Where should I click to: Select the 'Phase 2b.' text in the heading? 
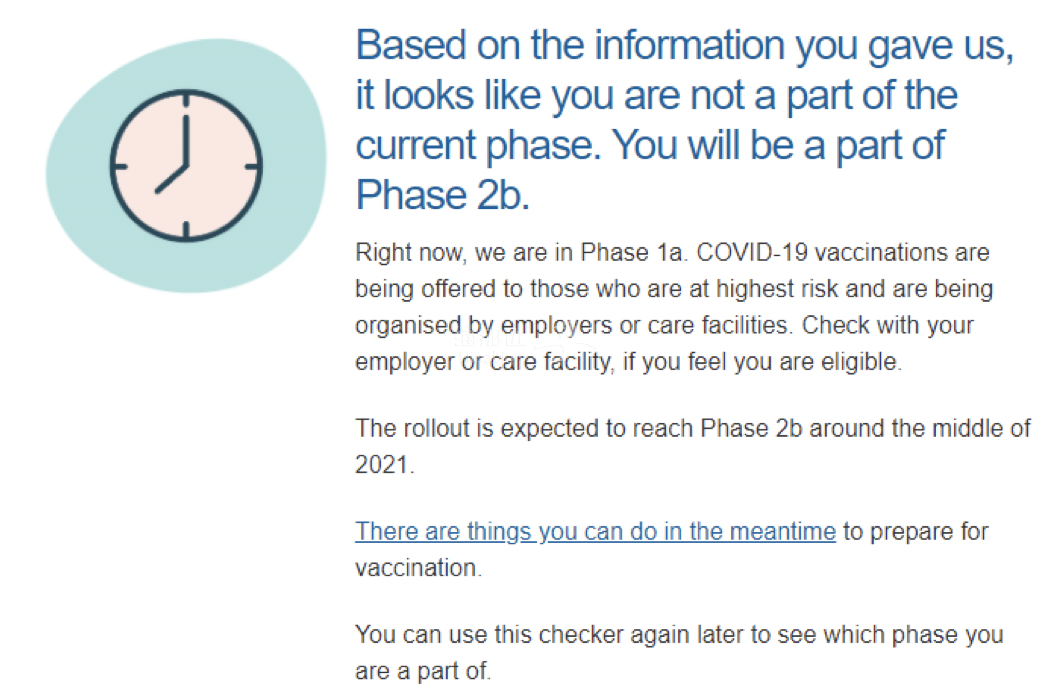tap(442, 195)
